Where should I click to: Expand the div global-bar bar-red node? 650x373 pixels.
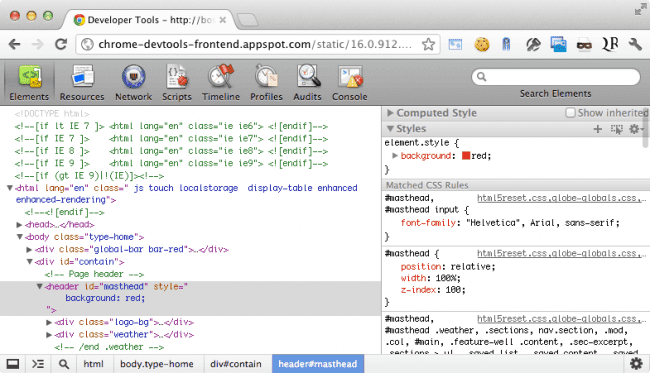pyautogui.click(x=29, y=249)
